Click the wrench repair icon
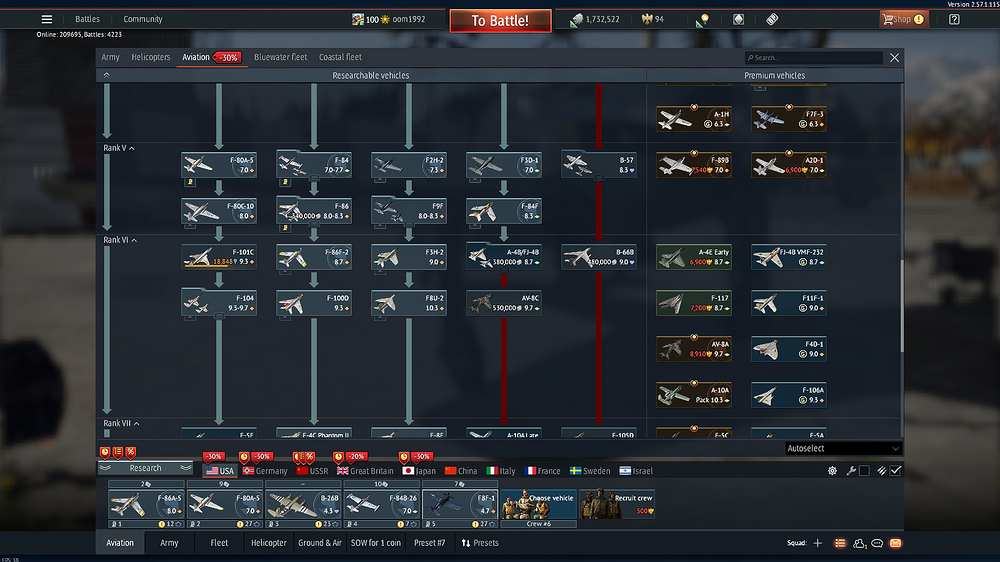 pyautogui.click(x=851, y=471)
